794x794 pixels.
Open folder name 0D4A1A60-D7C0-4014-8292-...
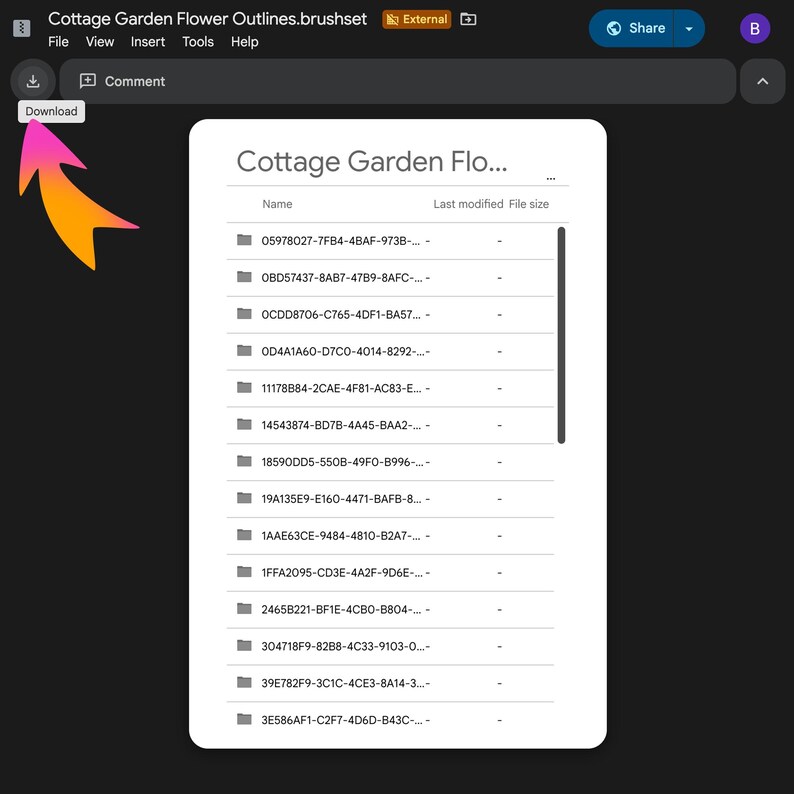click(x=343, y=351)
